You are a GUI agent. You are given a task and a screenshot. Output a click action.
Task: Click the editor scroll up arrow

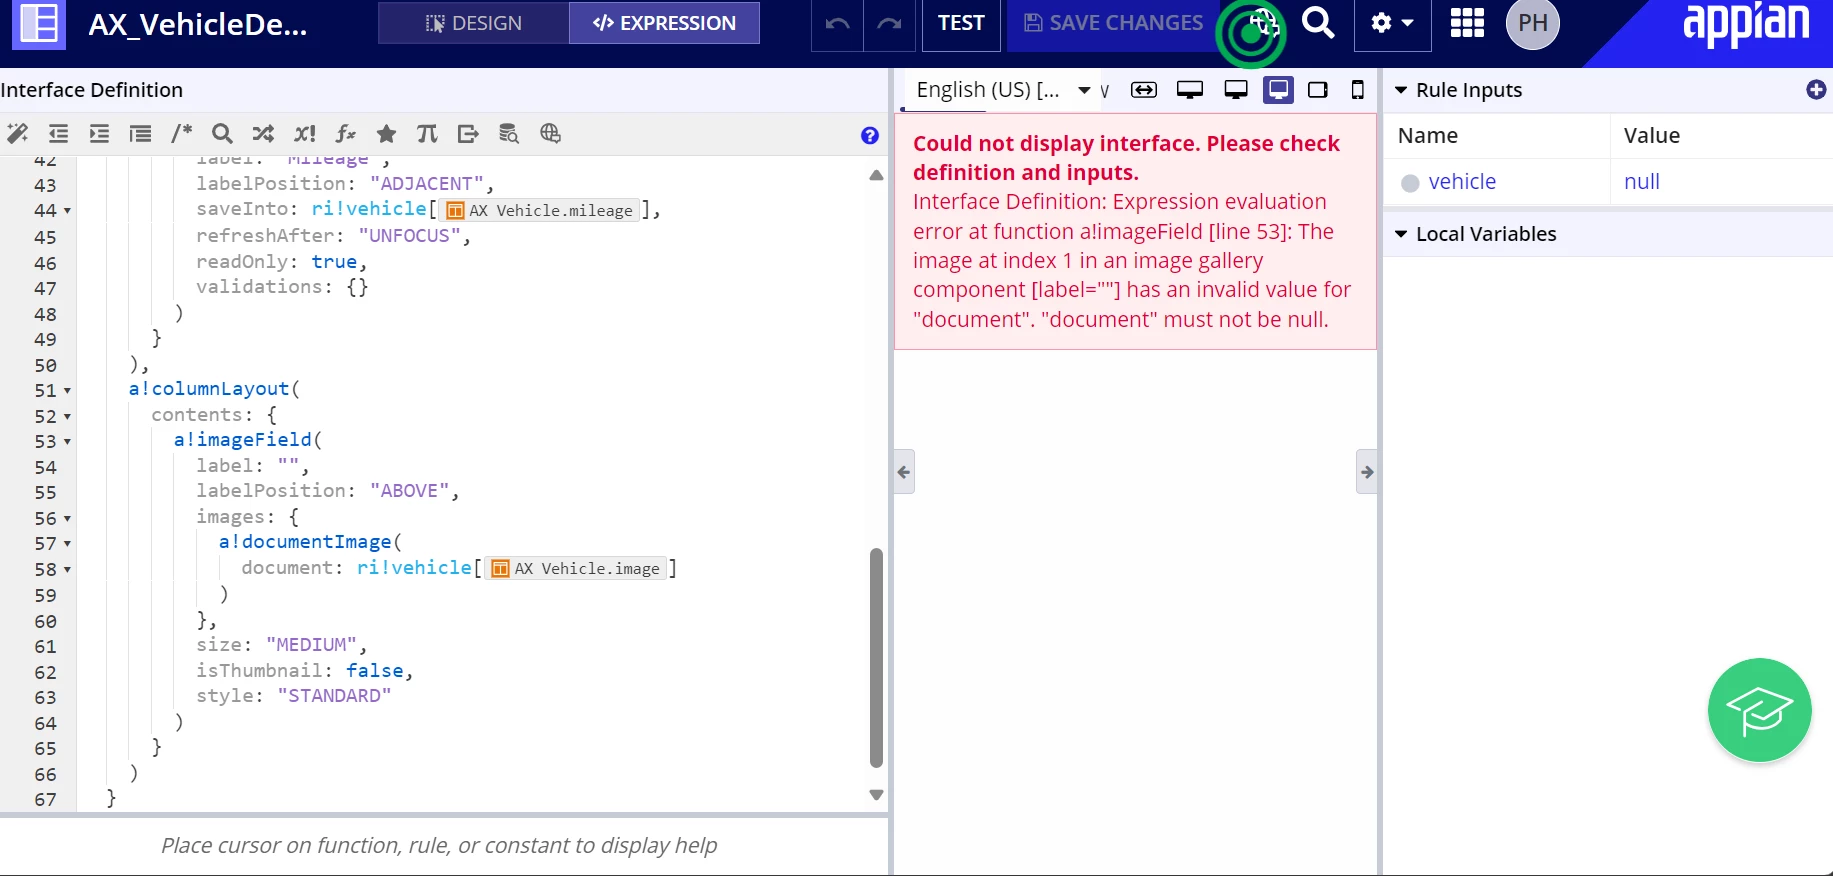[876, 175]
